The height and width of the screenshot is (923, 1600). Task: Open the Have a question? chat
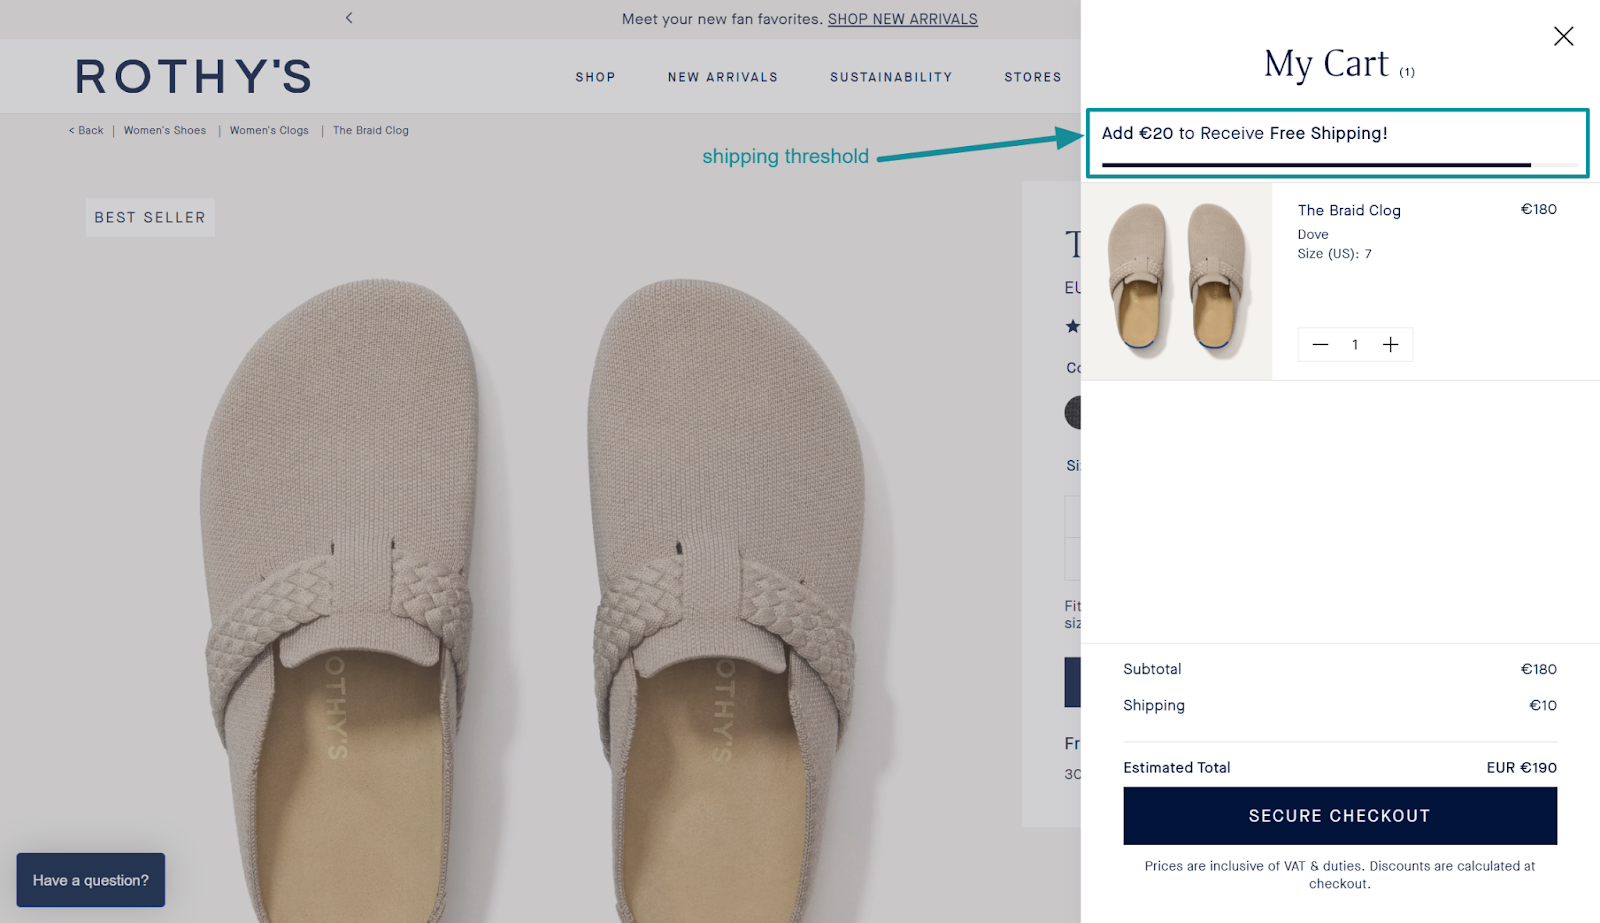(x=91, y=880)
